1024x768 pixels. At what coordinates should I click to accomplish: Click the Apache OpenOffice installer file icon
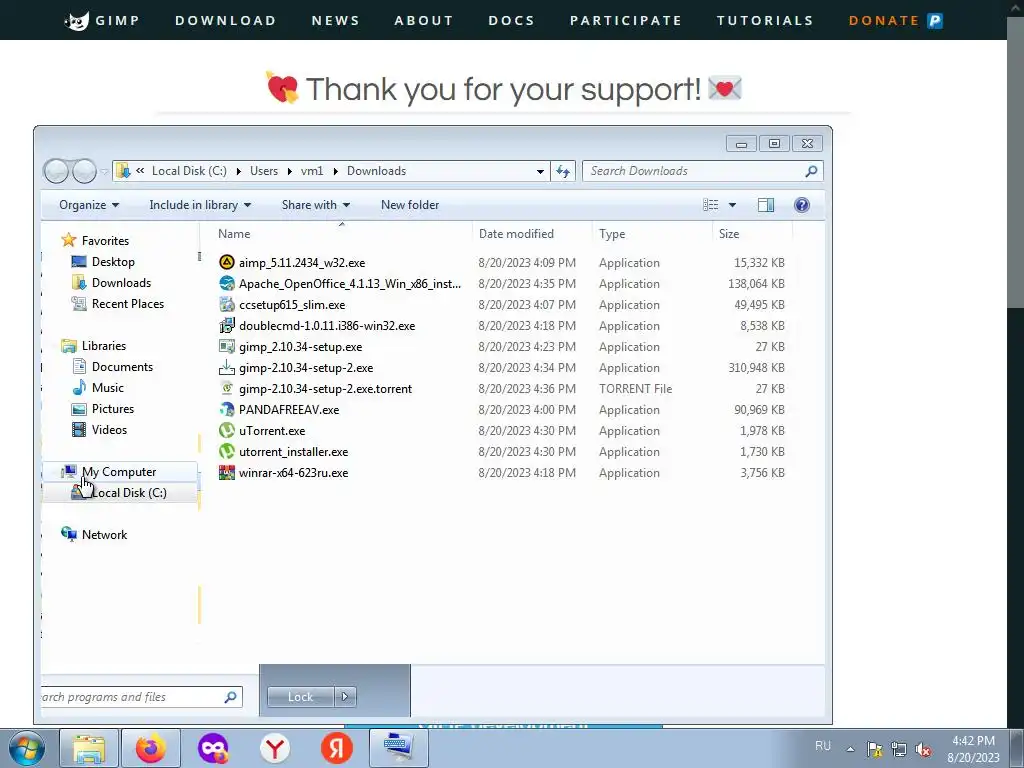point(227,283)
